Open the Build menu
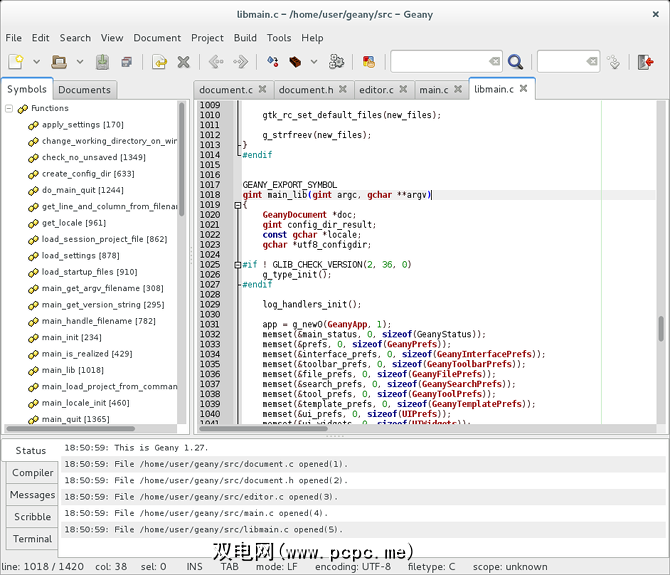 pos(245,38)
